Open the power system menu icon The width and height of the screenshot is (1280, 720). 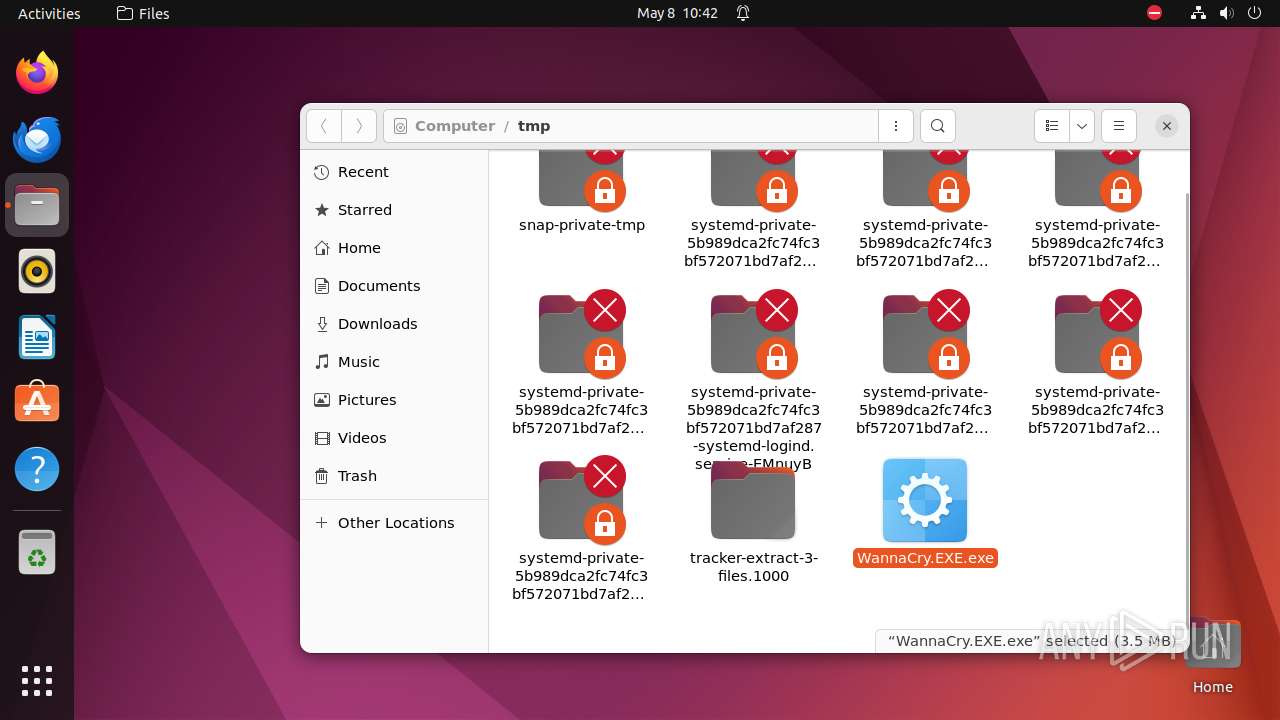point(1254,13)
